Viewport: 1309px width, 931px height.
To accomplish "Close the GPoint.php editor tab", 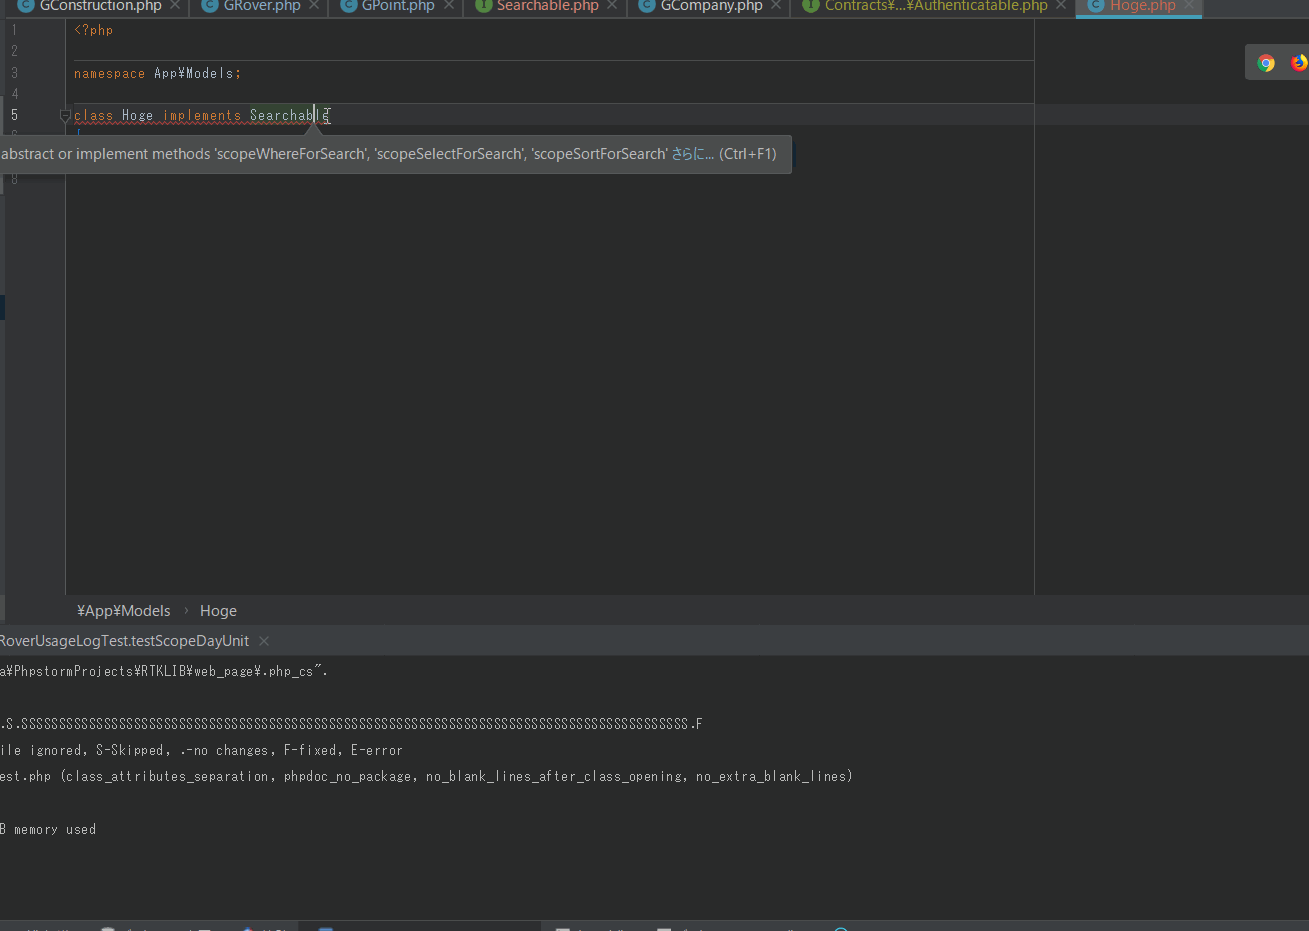I will tap(449, 6).
